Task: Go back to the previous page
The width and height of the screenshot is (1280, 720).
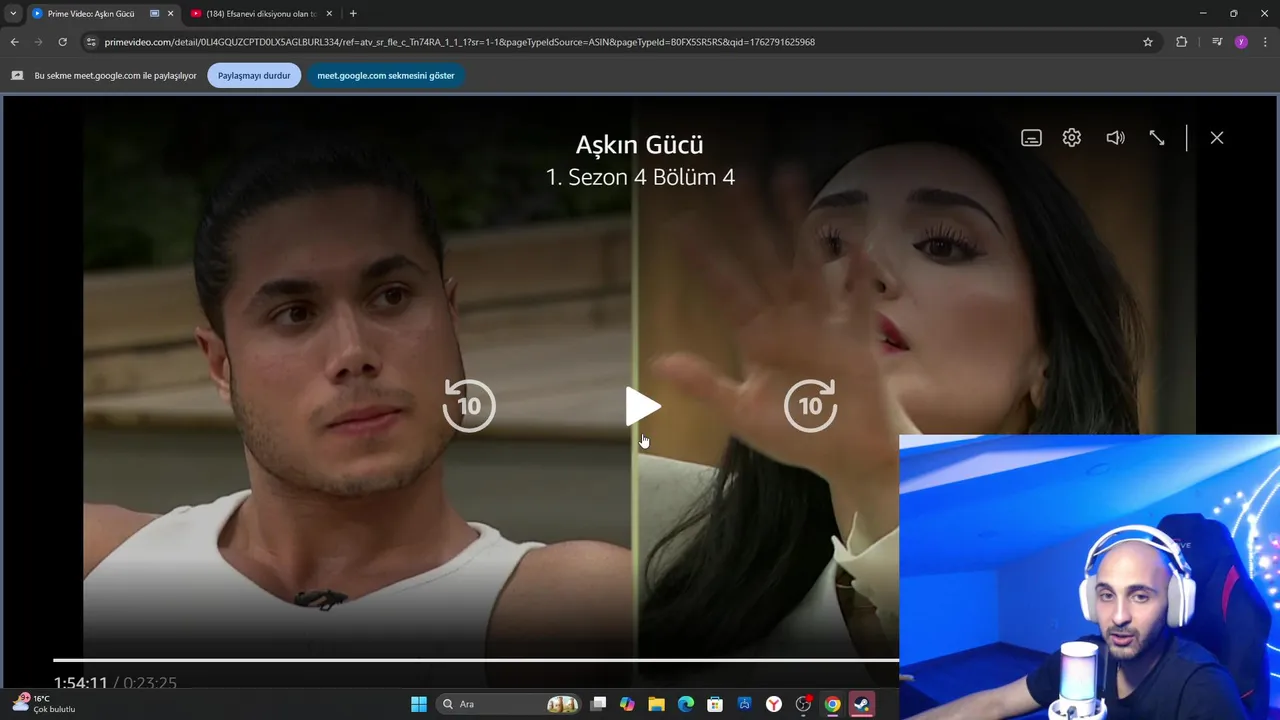Action: click(x=14, y=42)
